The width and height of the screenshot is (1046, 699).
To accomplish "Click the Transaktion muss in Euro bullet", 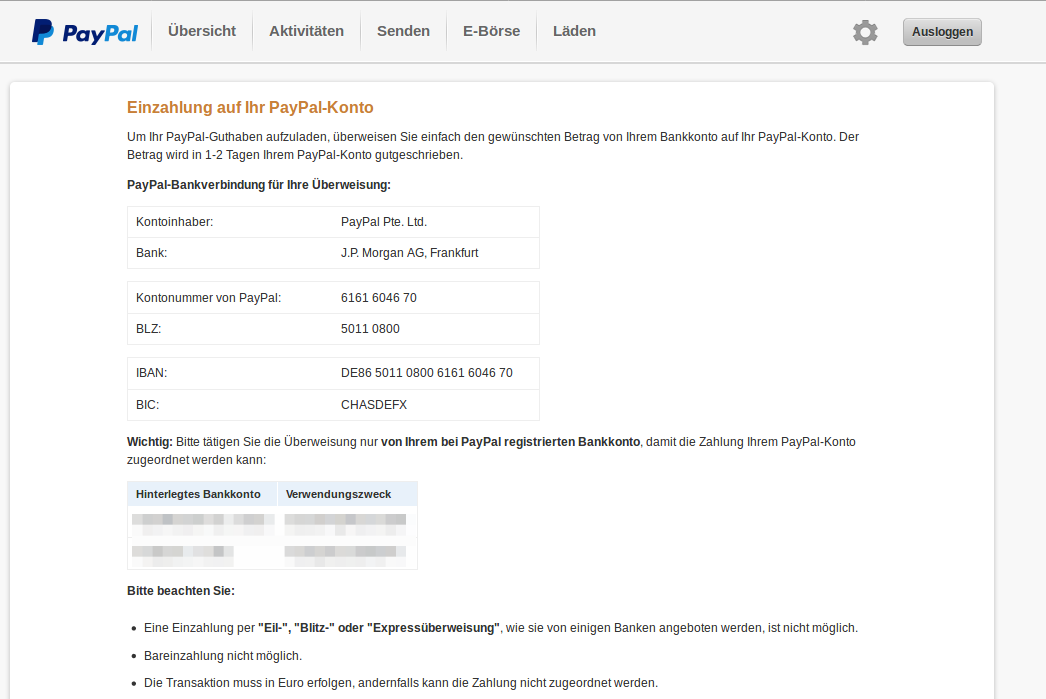I will coord(401,683).
